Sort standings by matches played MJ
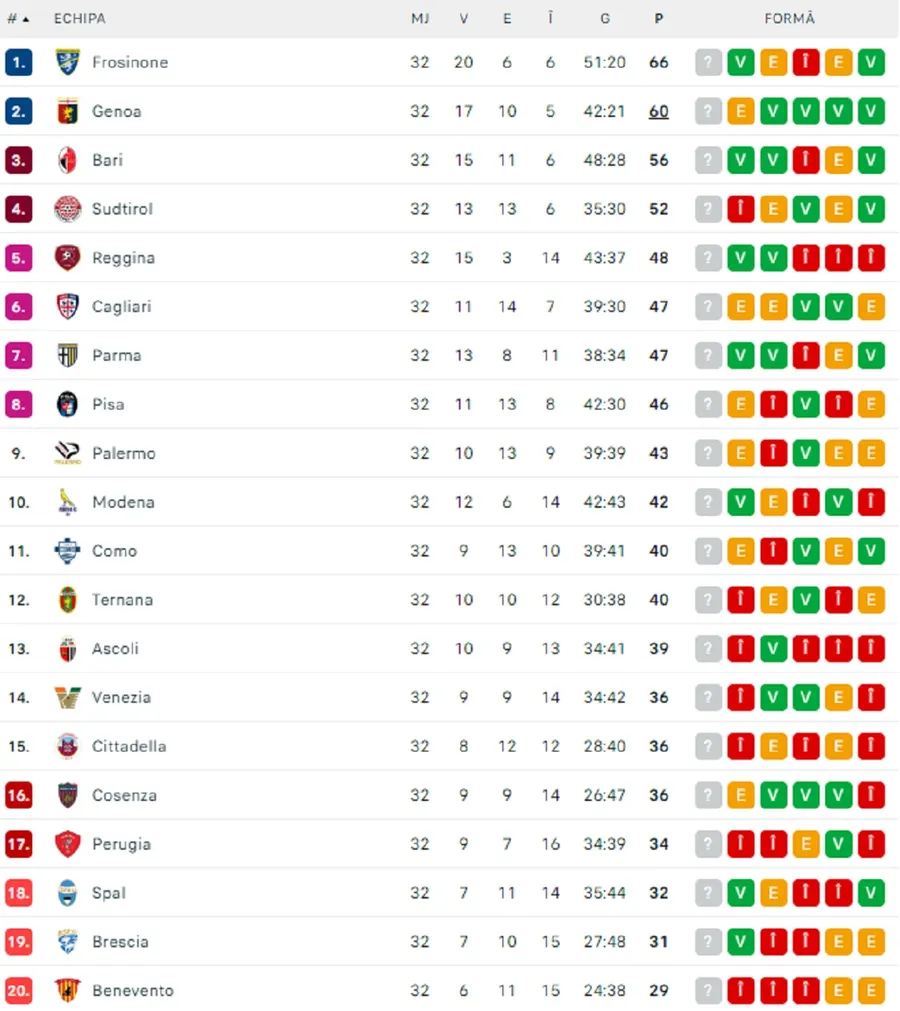 click(420, 18)
